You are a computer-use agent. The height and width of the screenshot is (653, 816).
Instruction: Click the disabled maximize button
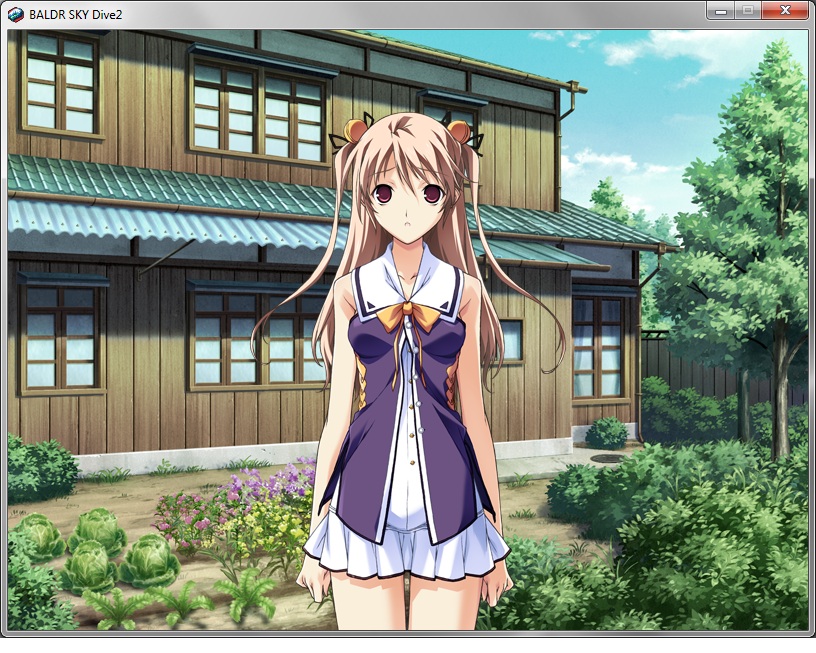(x=748, y=11)
